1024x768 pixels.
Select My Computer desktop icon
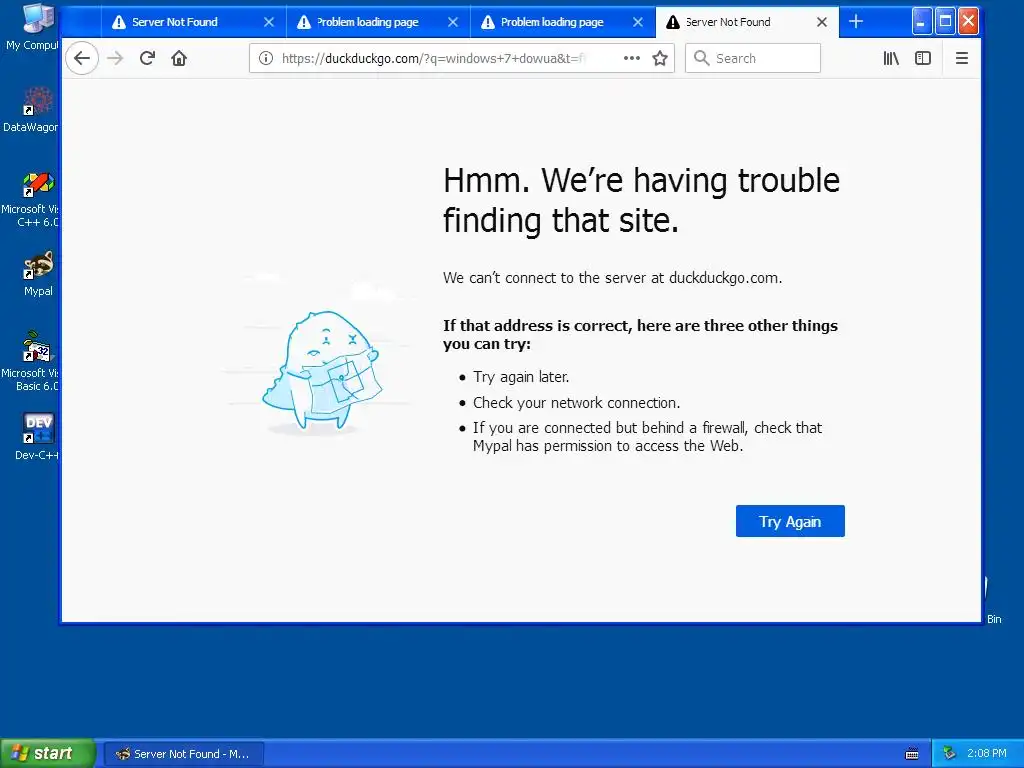point(31,27)
